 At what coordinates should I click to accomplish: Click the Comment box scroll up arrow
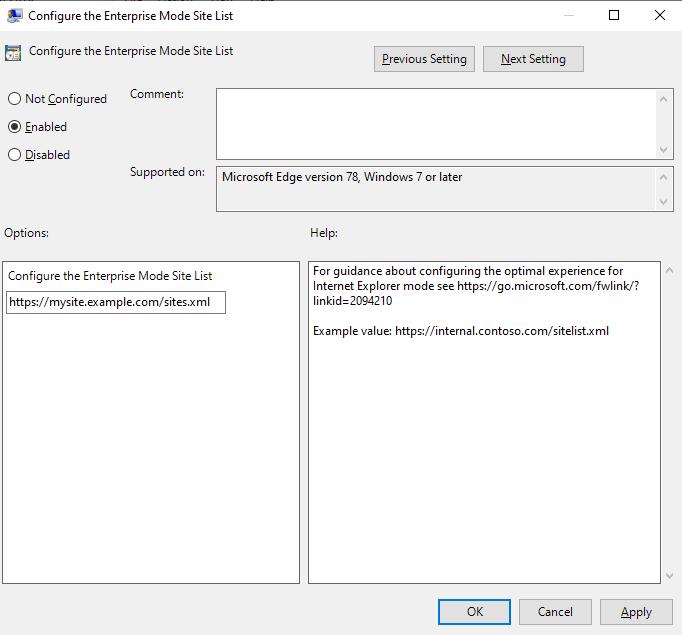(x=663, y=99)
